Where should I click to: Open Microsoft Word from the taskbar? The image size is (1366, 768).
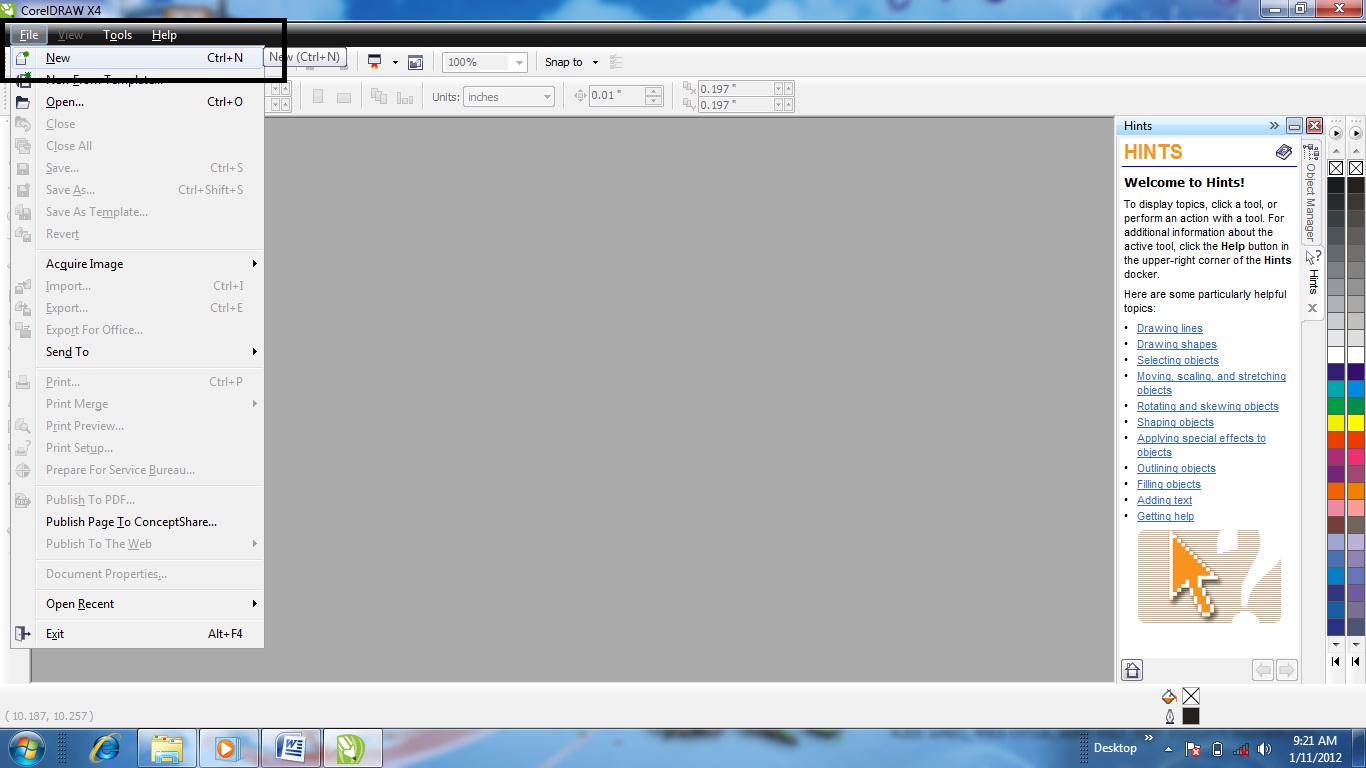[290, 748]
